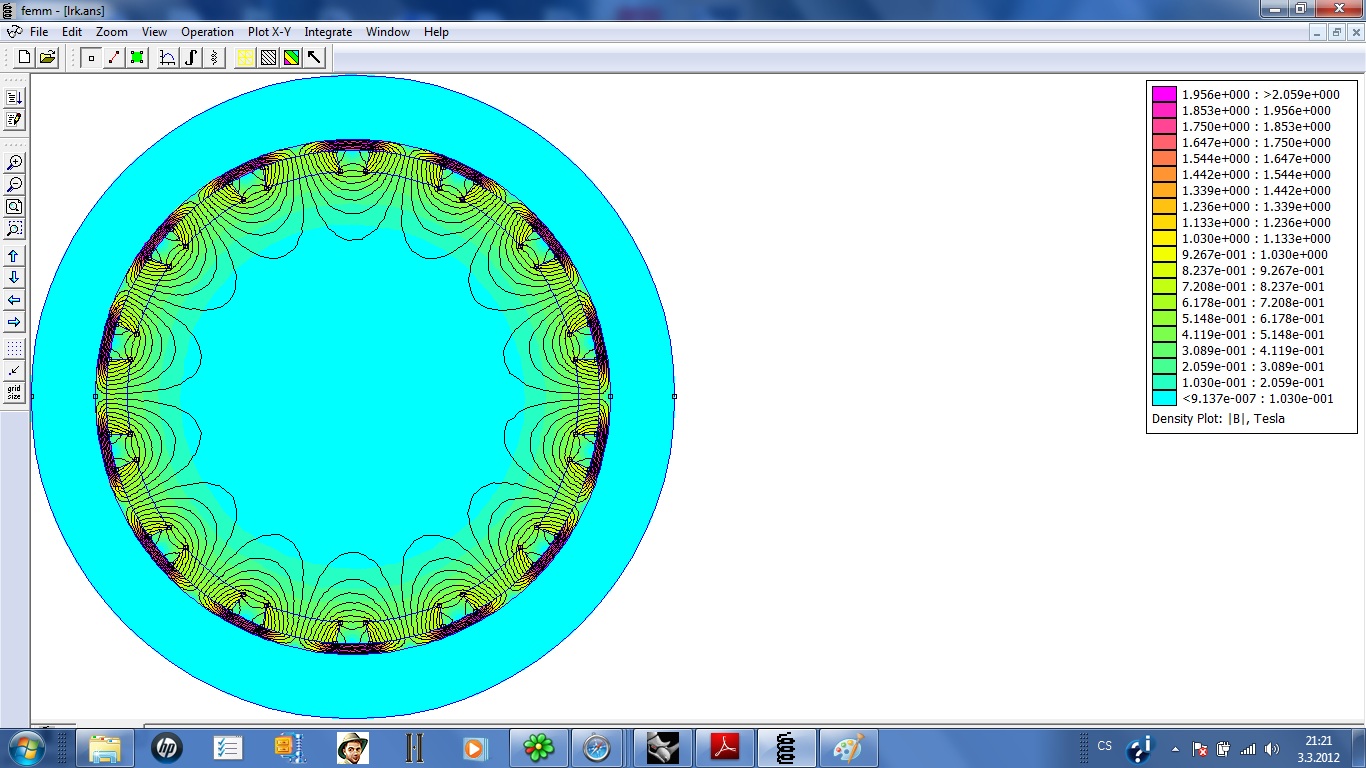Click the X-Y plot graph icon
The image size is (1366, 768).
pos(168,58)
